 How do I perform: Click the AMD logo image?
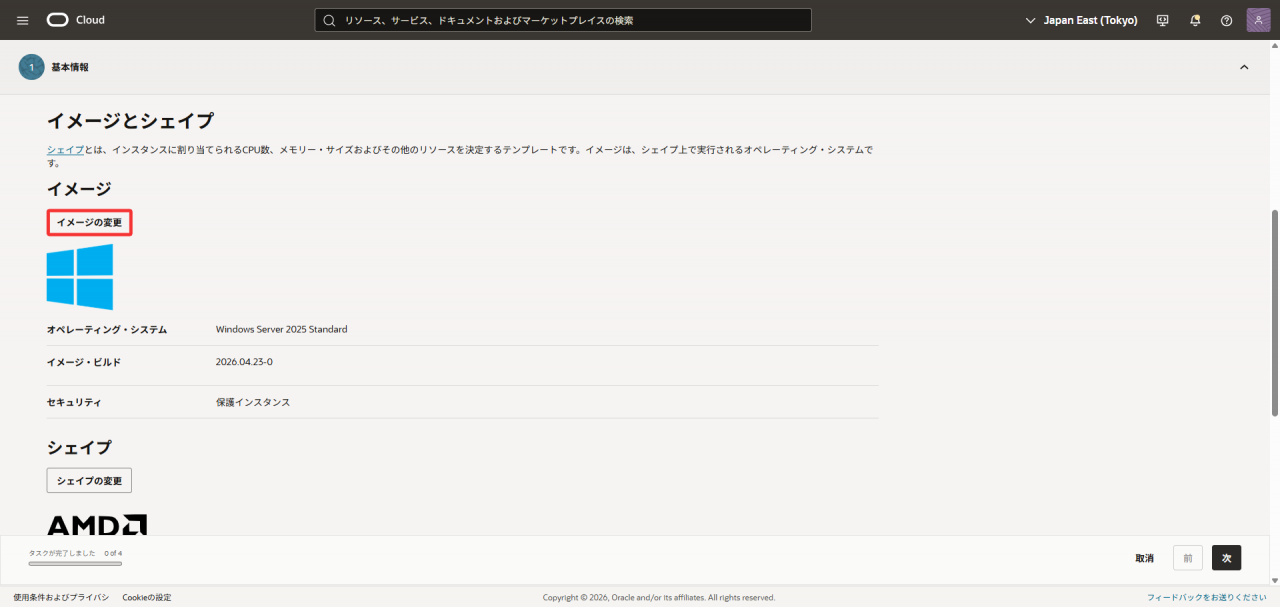97,524
